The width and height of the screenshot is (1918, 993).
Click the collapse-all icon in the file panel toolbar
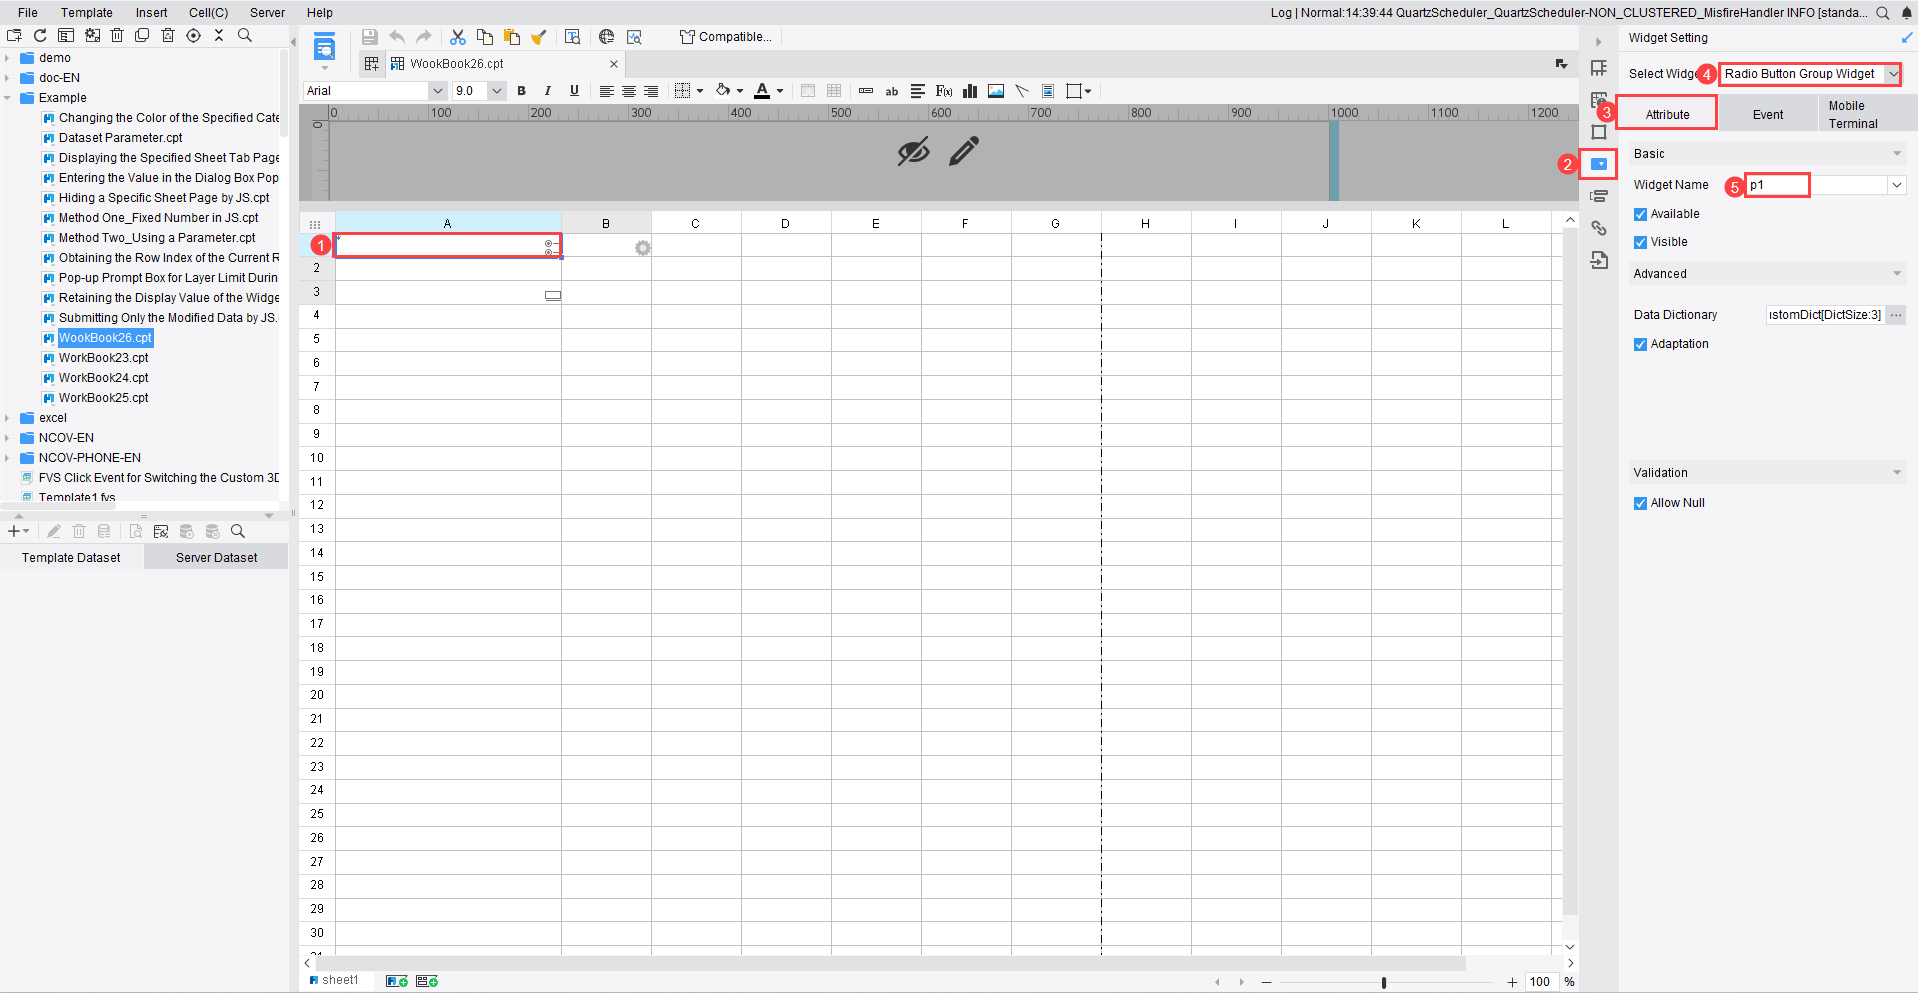coord(219,35)
